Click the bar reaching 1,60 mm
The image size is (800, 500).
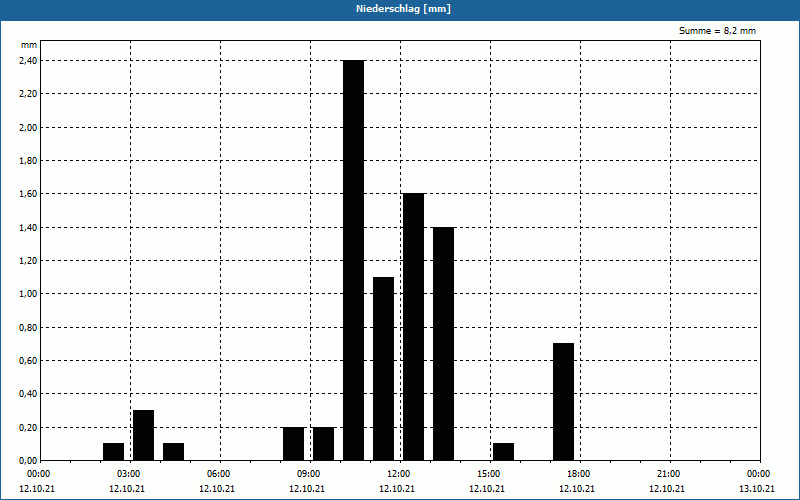(x=413, y=327)
